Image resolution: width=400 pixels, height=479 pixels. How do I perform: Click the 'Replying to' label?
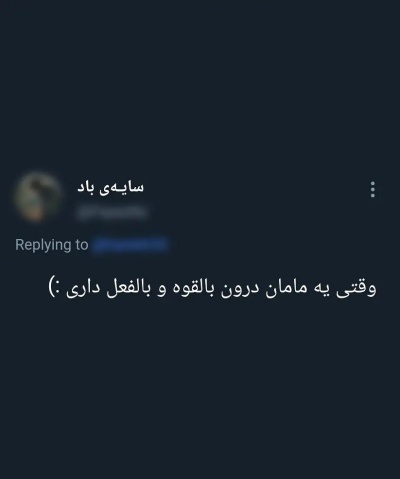click(x=52, y=245)
